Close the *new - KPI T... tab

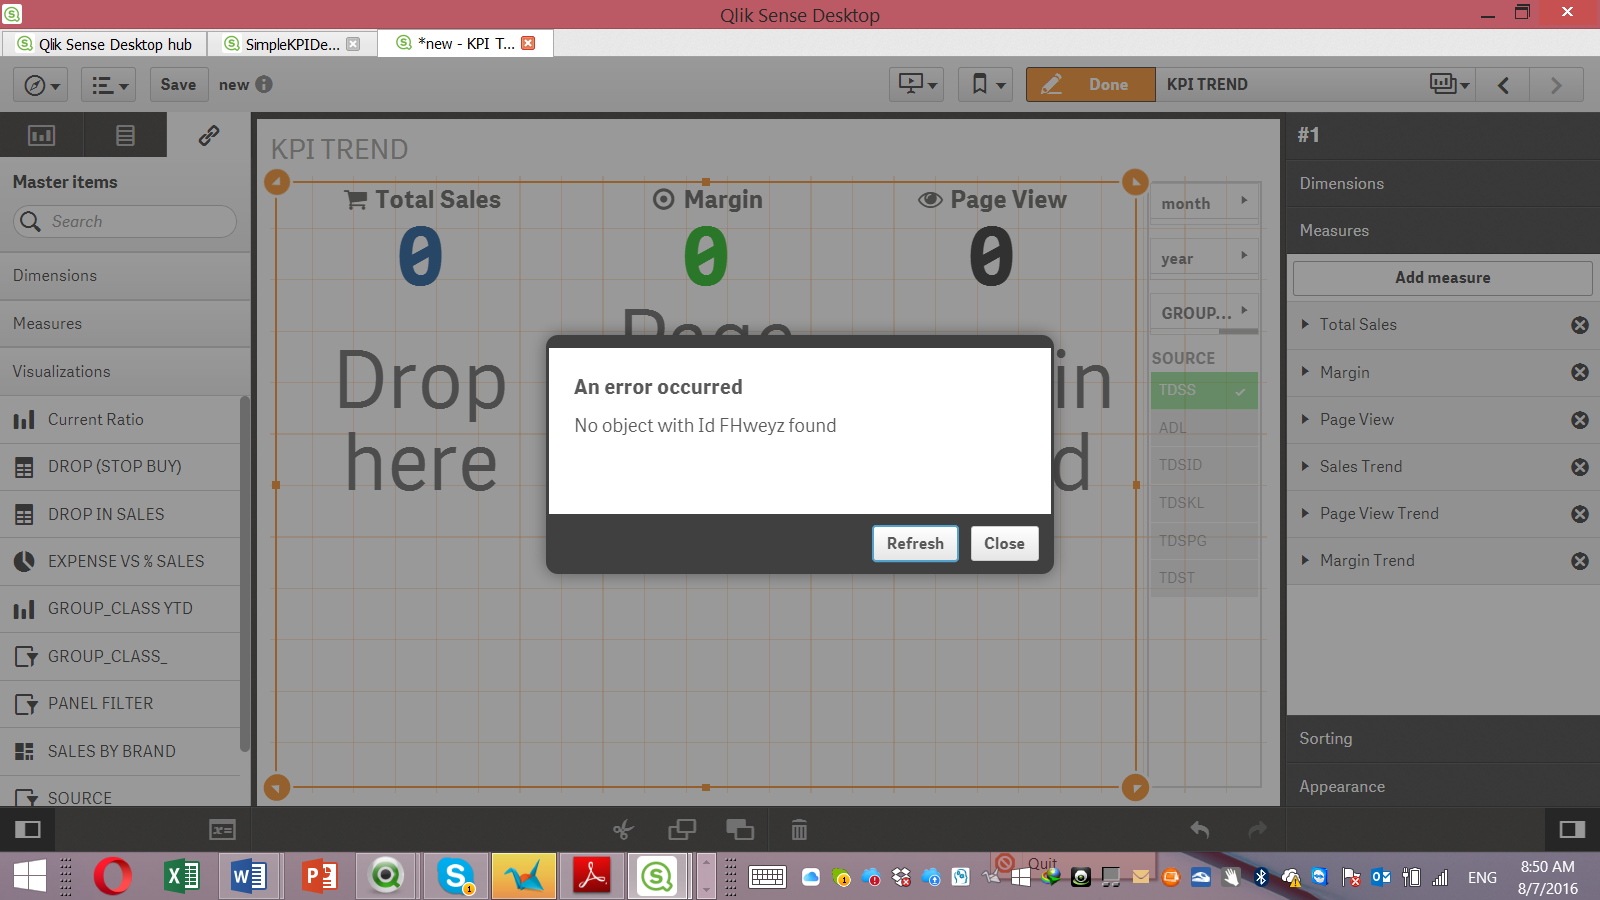[529, 43]
